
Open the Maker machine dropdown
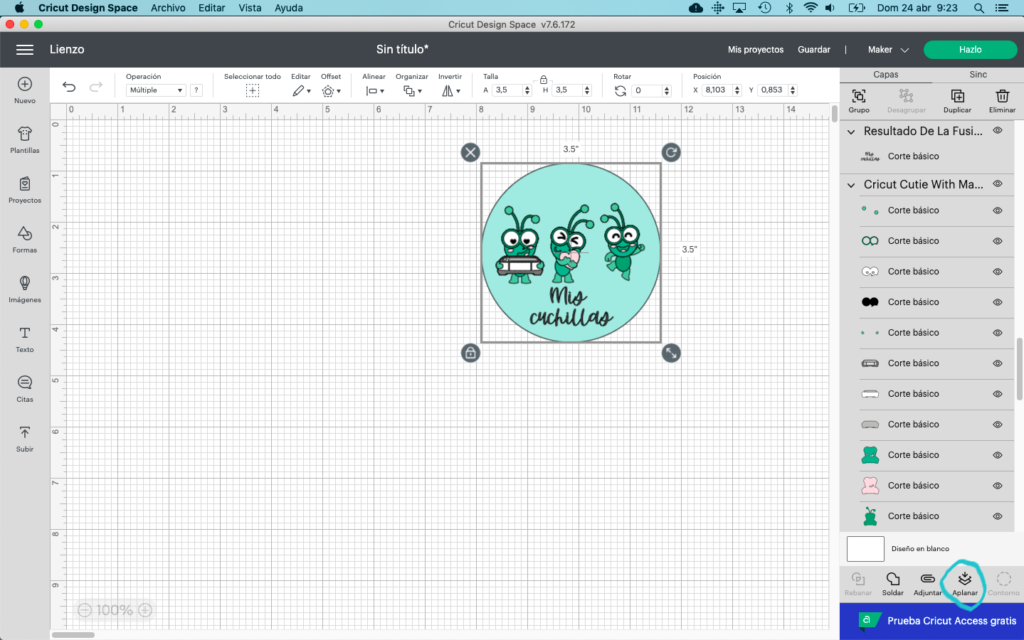pos(888,50)
